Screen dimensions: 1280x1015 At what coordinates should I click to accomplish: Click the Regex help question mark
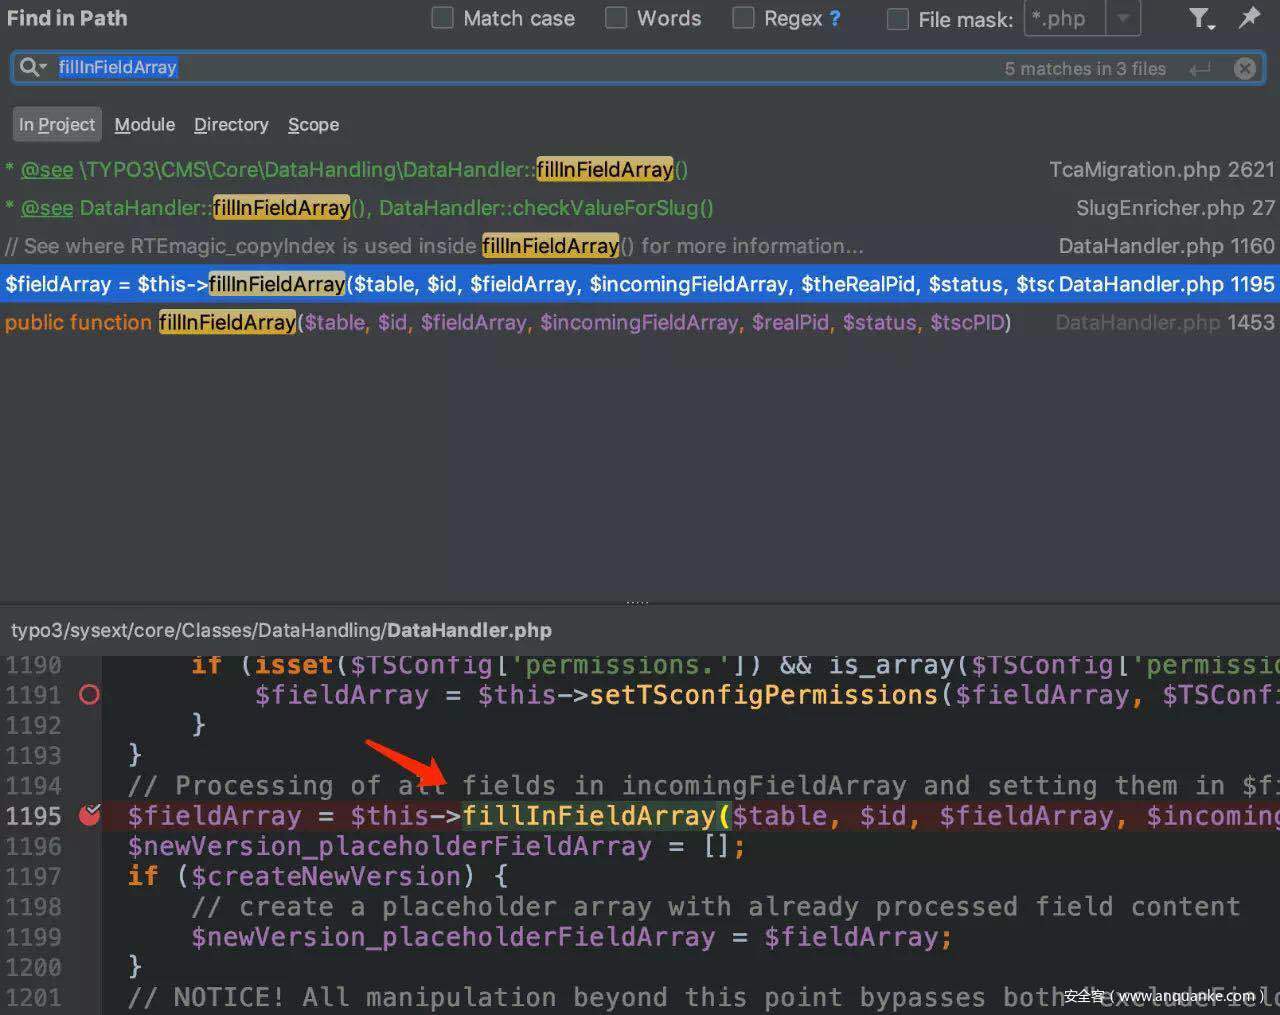tap(835, 19)
